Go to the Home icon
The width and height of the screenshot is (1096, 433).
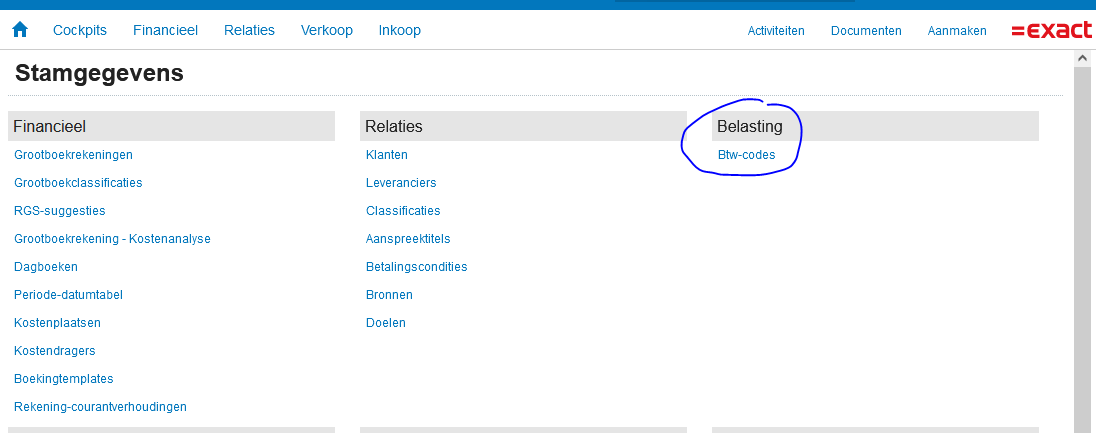tap(20, 30)
